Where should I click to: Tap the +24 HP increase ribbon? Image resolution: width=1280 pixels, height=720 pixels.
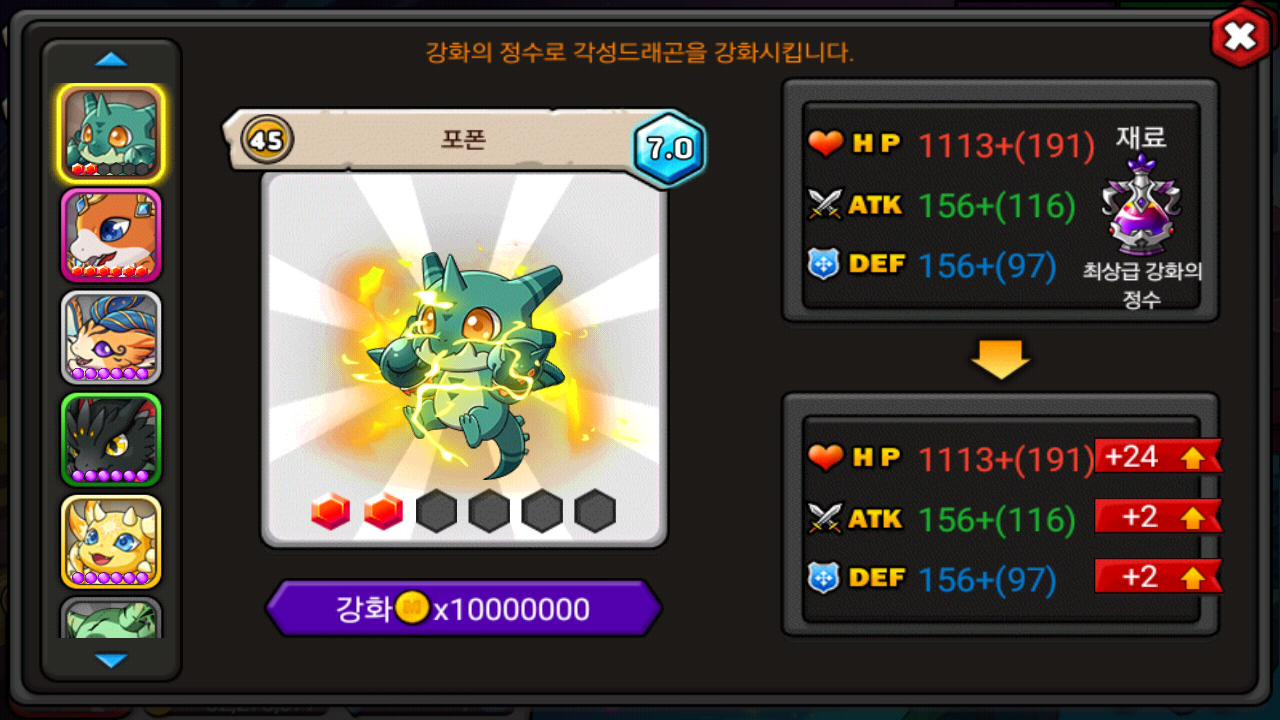[1158, 457]
